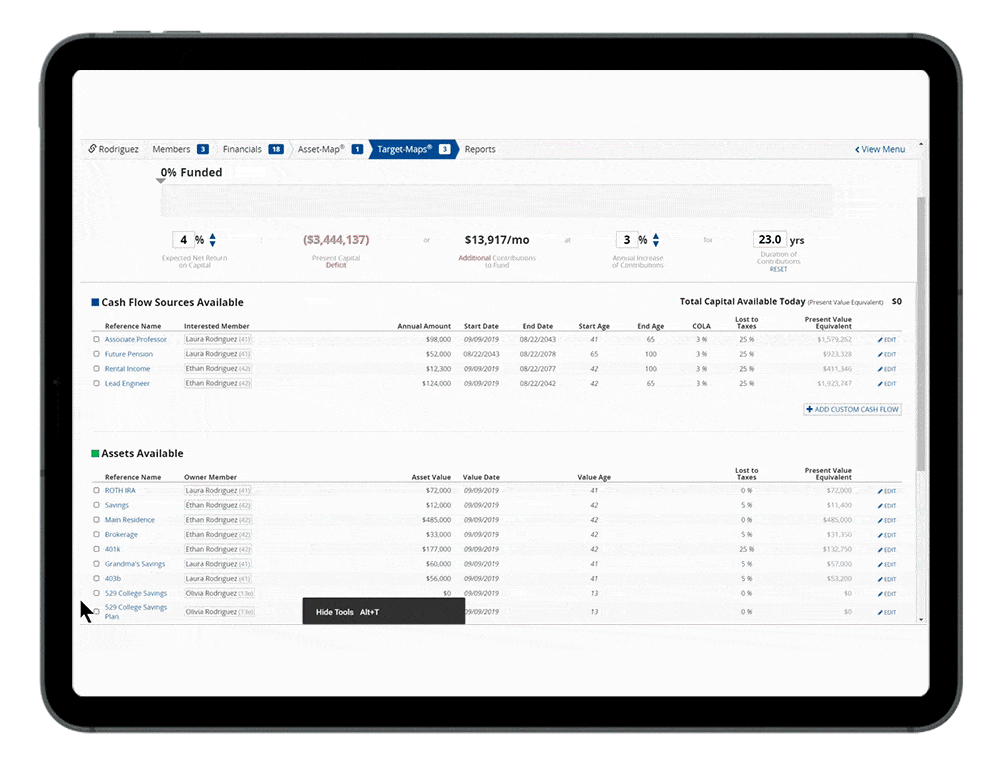The height and width of the screenshot is (776, 1000).
Task: Click the scroll up arrow of the scrollbar
Action: (921, 145)
